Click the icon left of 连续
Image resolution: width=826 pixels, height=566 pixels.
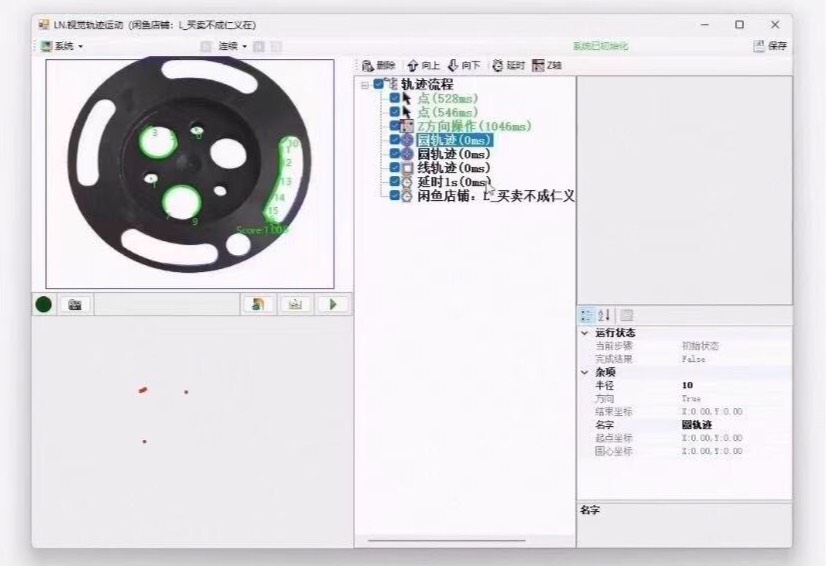tap(206, 46)
